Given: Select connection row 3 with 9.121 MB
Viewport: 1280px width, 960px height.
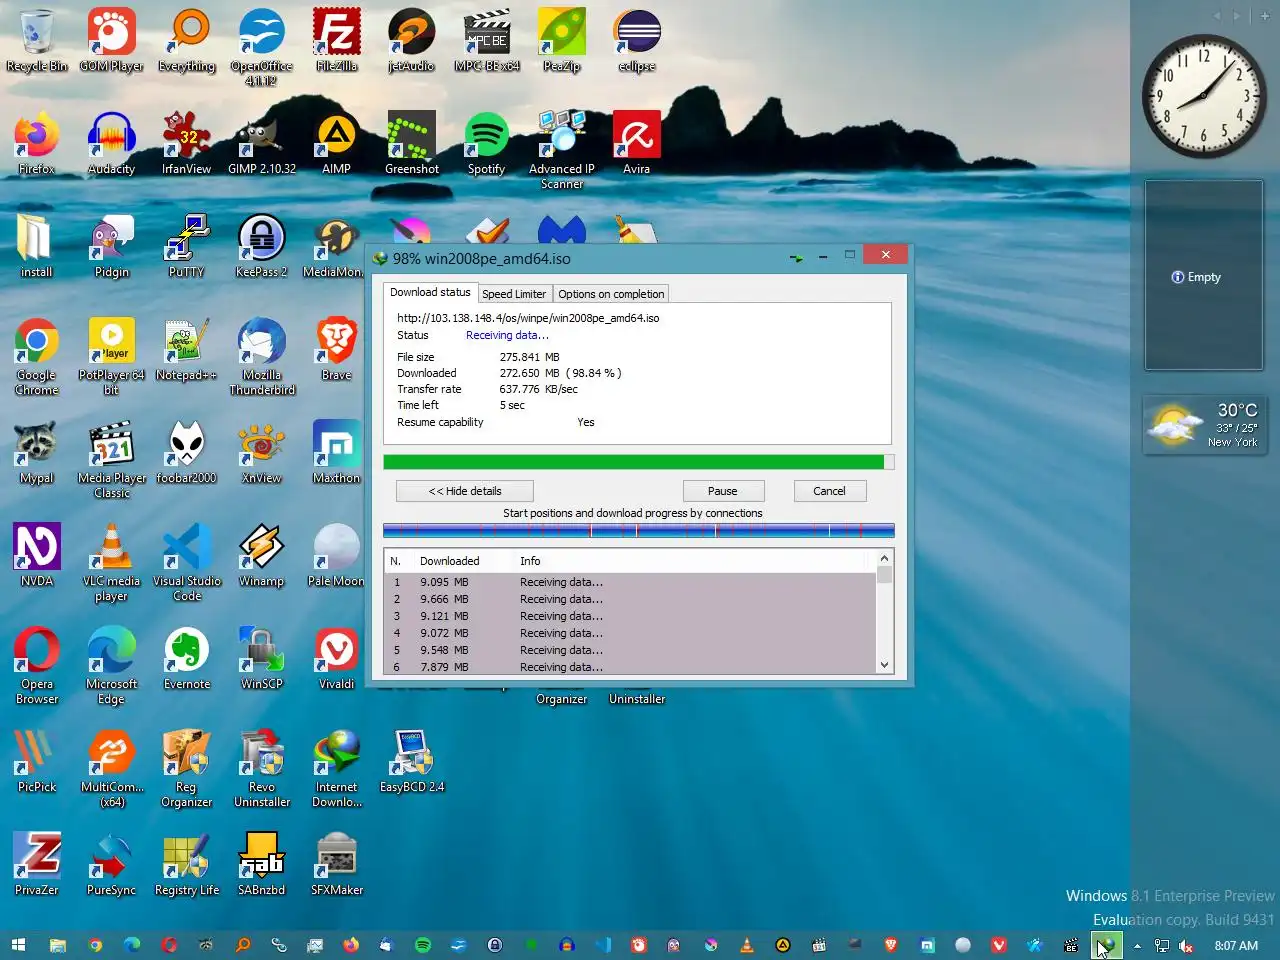Looking at the screenshot, I should 630,616.
